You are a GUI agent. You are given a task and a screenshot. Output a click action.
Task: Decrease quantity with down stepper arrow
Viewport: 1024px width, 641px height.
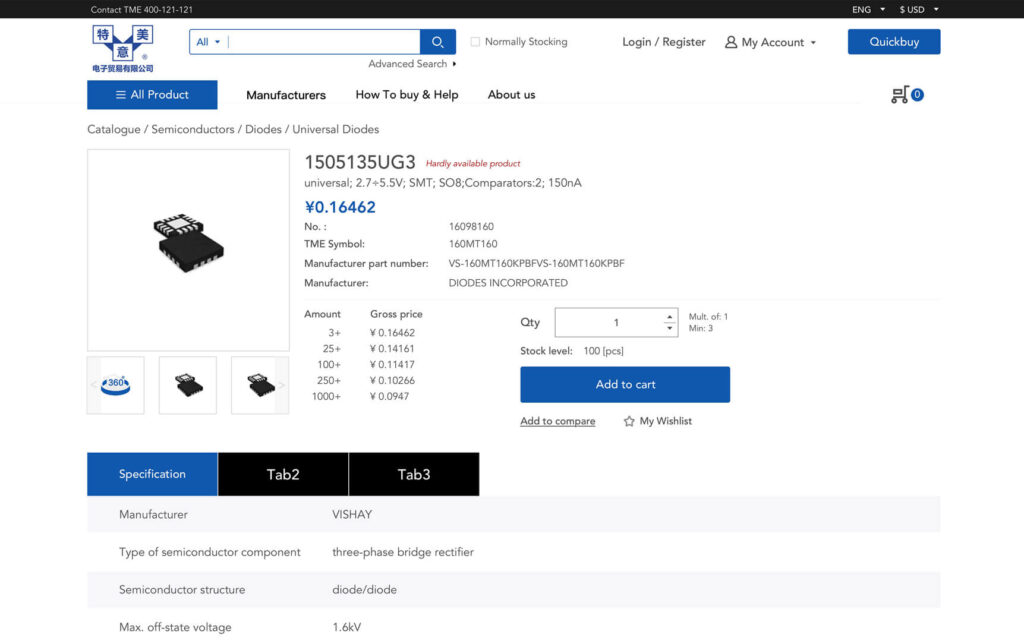click(669, 328)
